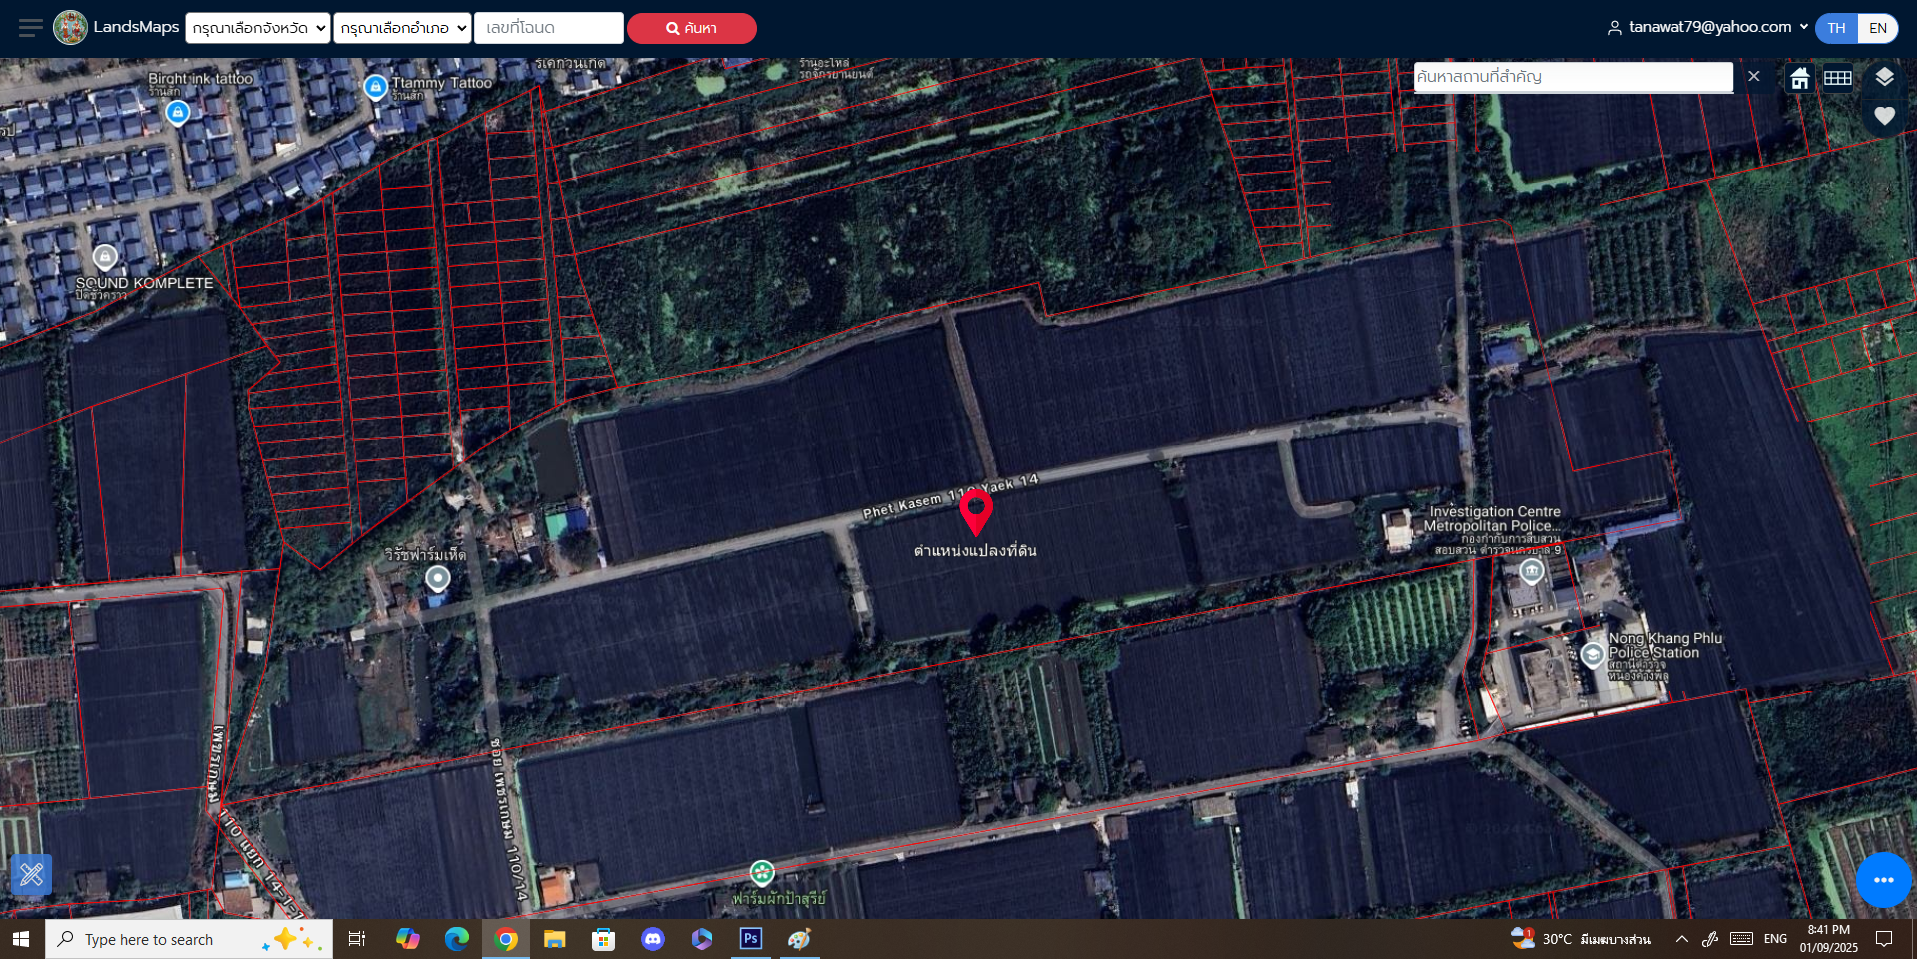Open the map layers icon
1921x959 pixels.
pos(1885,77)
